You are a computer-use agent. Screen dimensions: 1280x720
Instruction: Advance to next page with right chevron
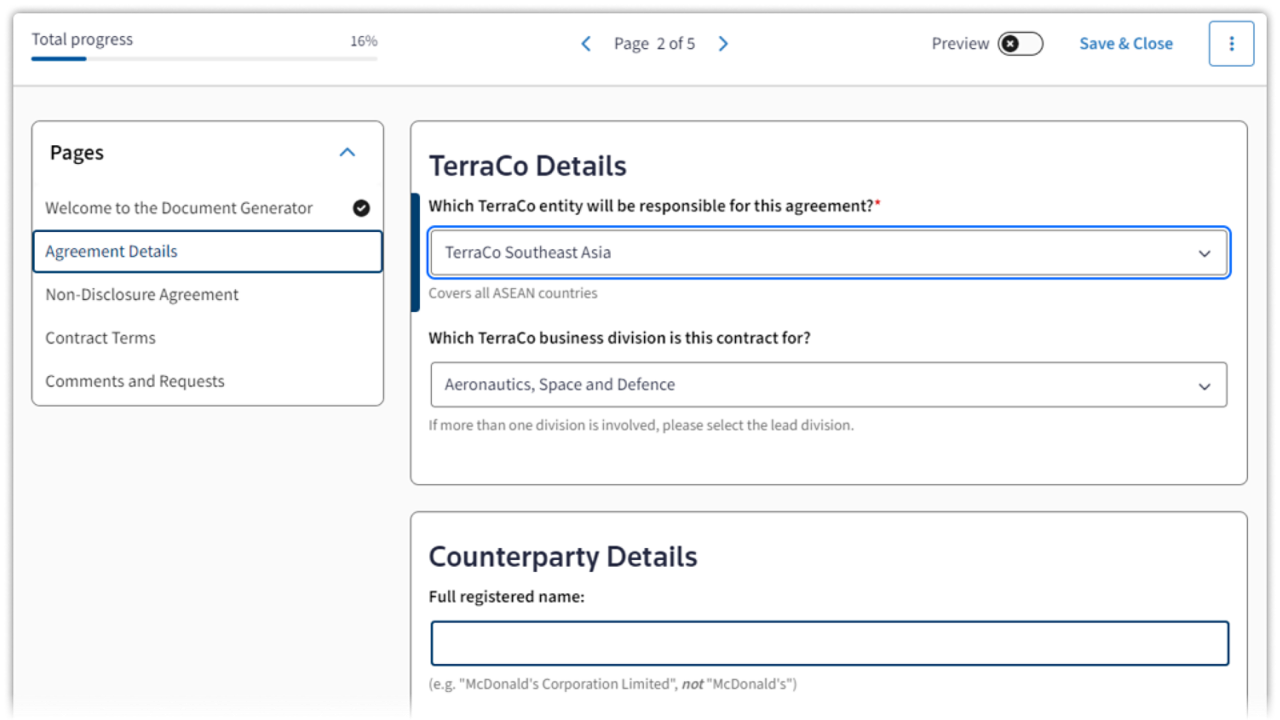pyautogui.click(x=723, y=44)
